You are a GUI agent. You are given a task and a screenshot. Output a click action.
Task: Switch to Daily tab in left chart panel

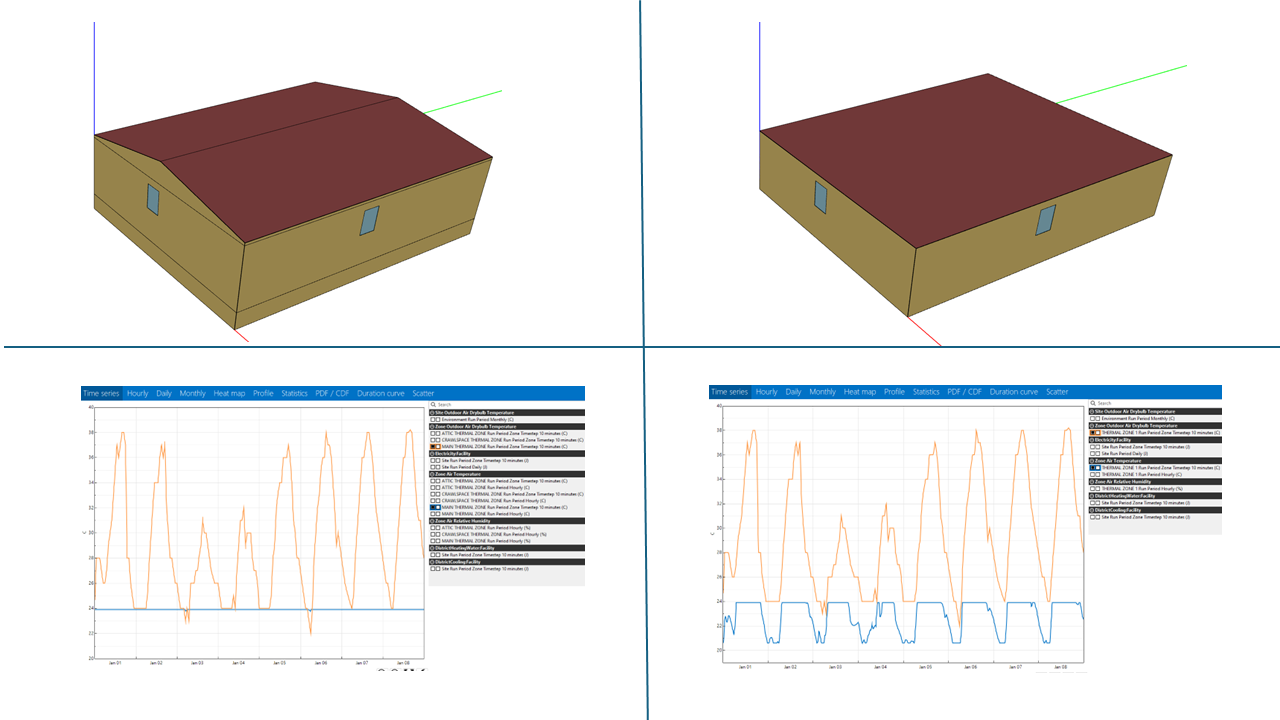pos(164,393)
